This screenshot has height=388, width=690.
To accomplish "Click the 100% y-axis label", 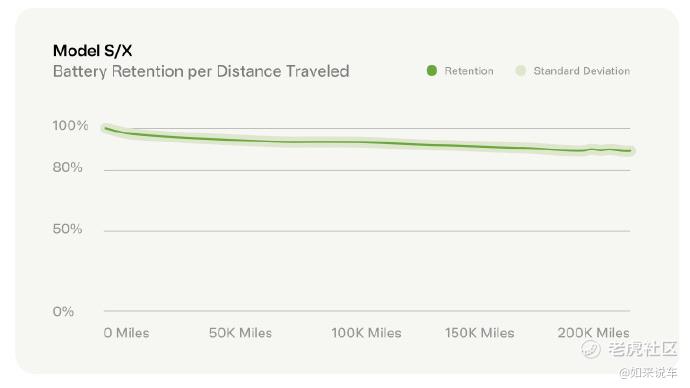I will pyautogui.click(x=70, y=125).
